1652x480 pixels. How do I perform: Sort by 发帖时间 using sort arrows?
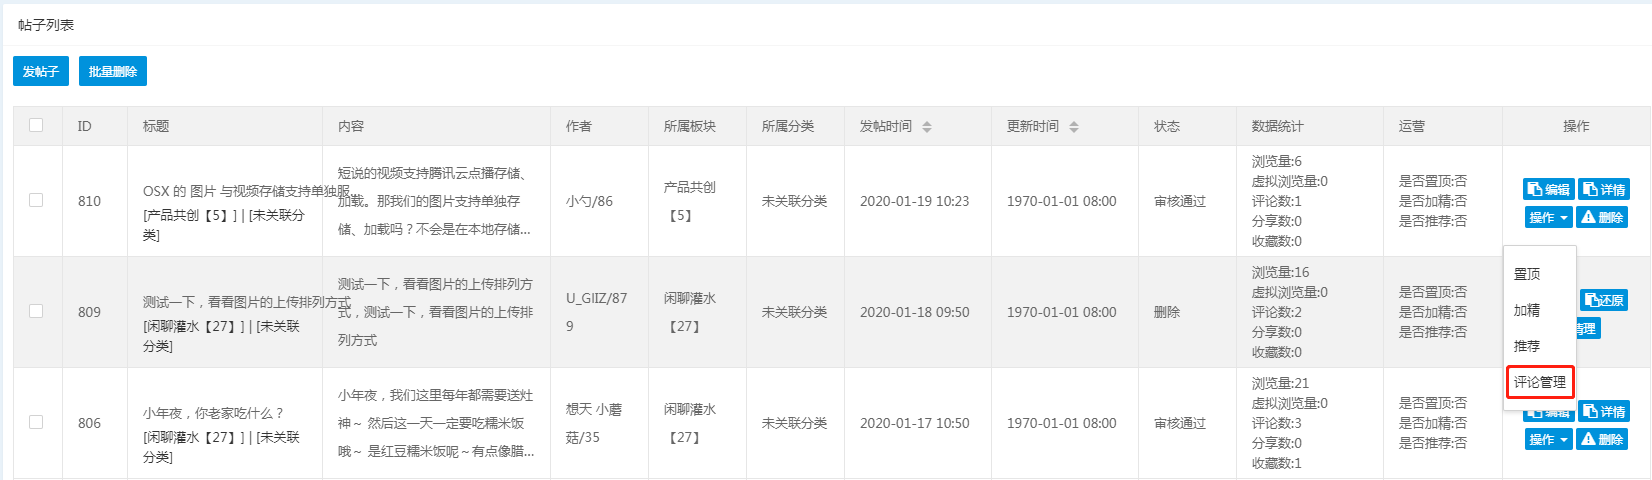coord(927,127)
